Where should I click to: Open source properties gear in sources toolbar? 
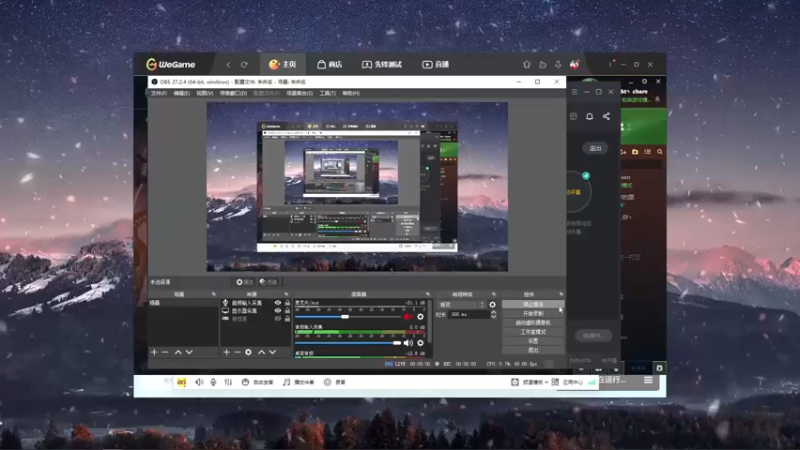tap(248, 352)
